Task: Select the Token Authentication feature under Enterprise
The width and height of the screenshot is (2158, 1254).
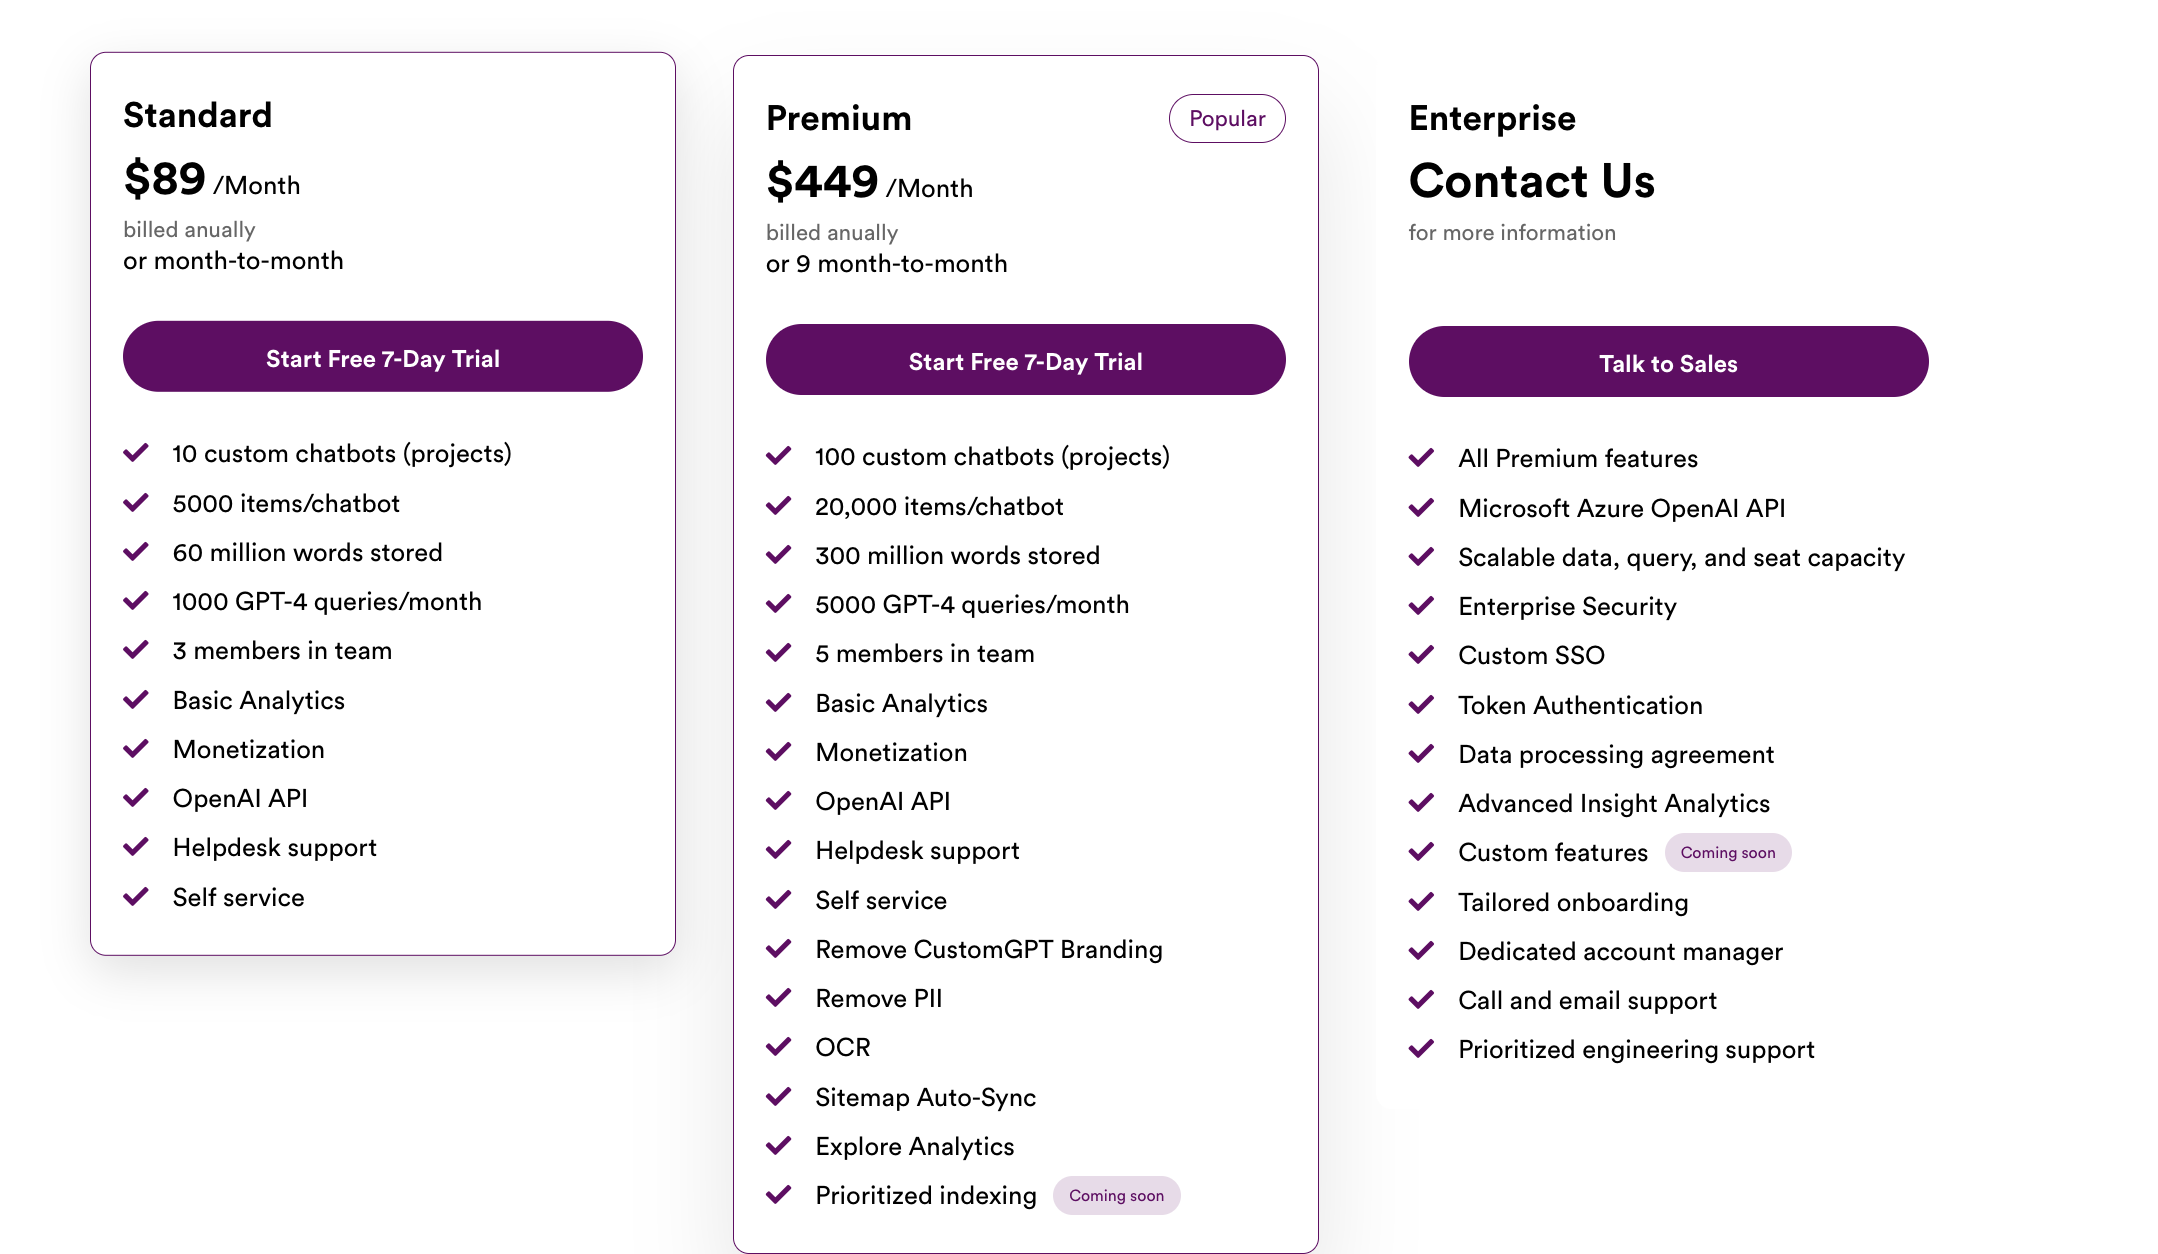Action: tap(1580, 704)
